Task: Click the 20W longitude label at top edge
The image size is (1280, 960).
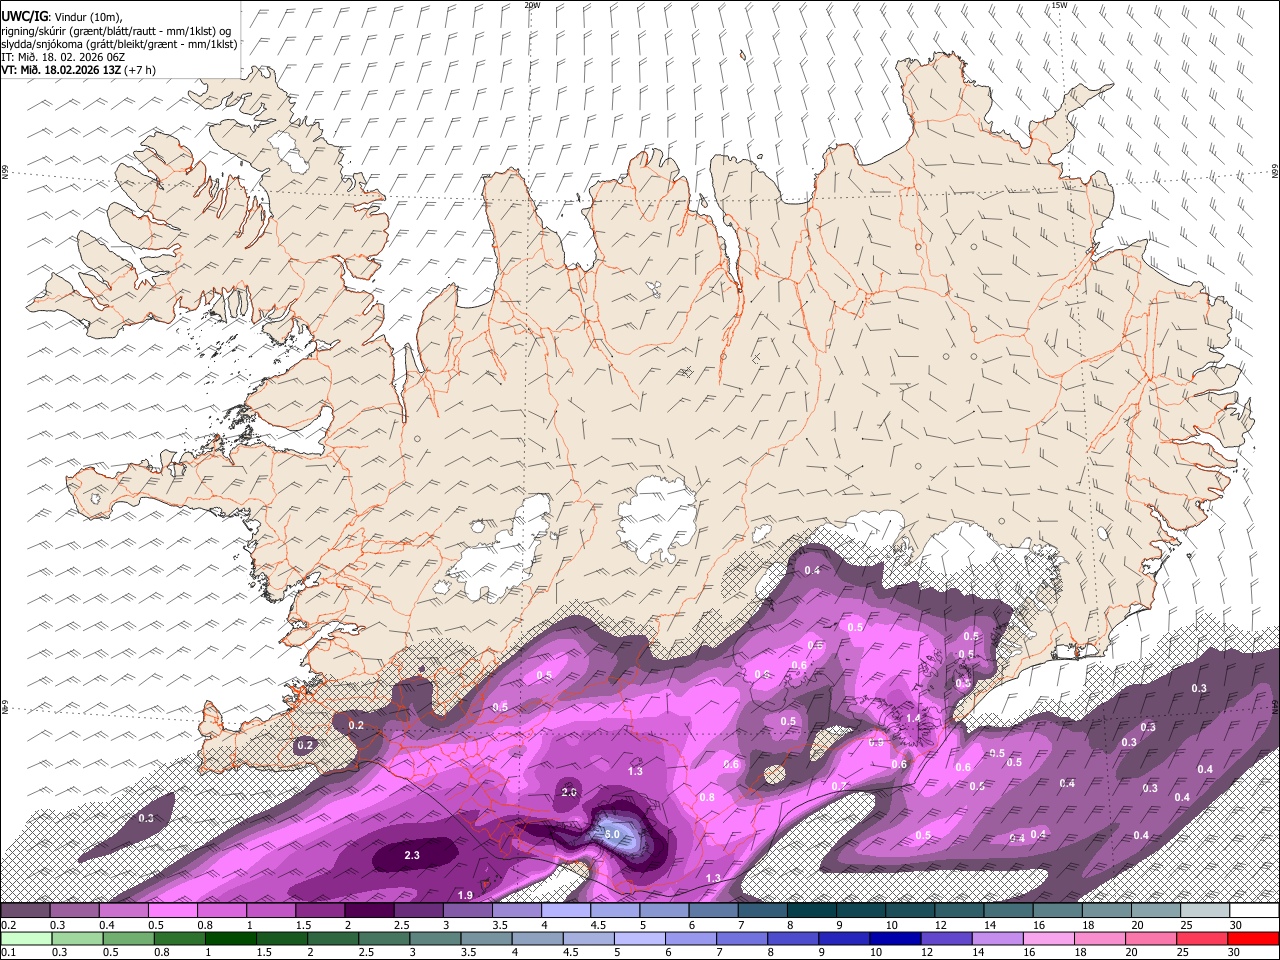Action: tap(532, 5)
